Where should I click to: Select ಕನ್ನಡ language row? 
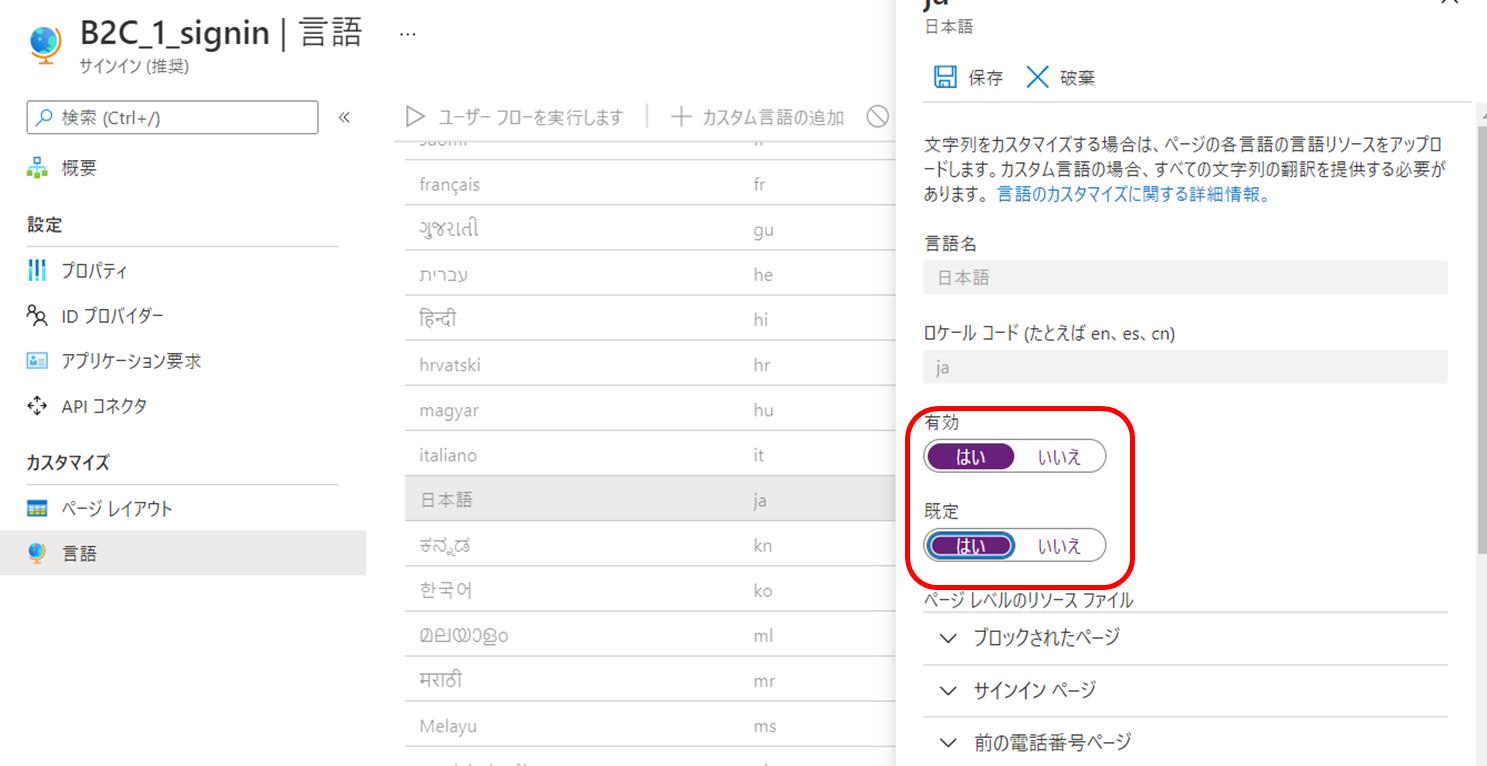tap(650, 545)
